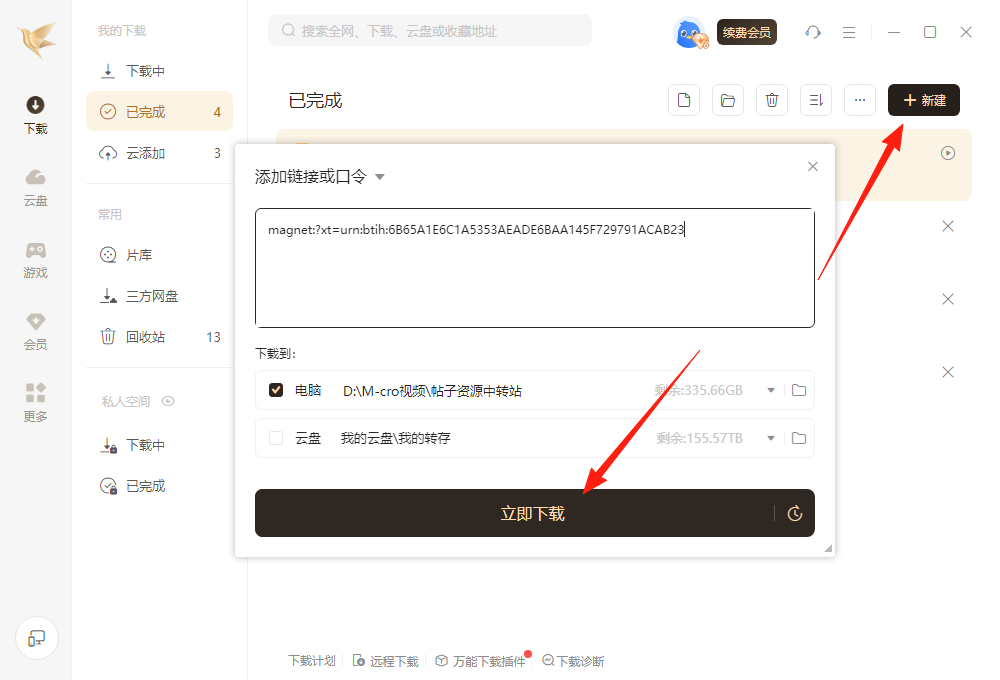Uncheck the 电脑 download destination checkbox
This screenshot has height=680, width=1000.
(276, 390)
